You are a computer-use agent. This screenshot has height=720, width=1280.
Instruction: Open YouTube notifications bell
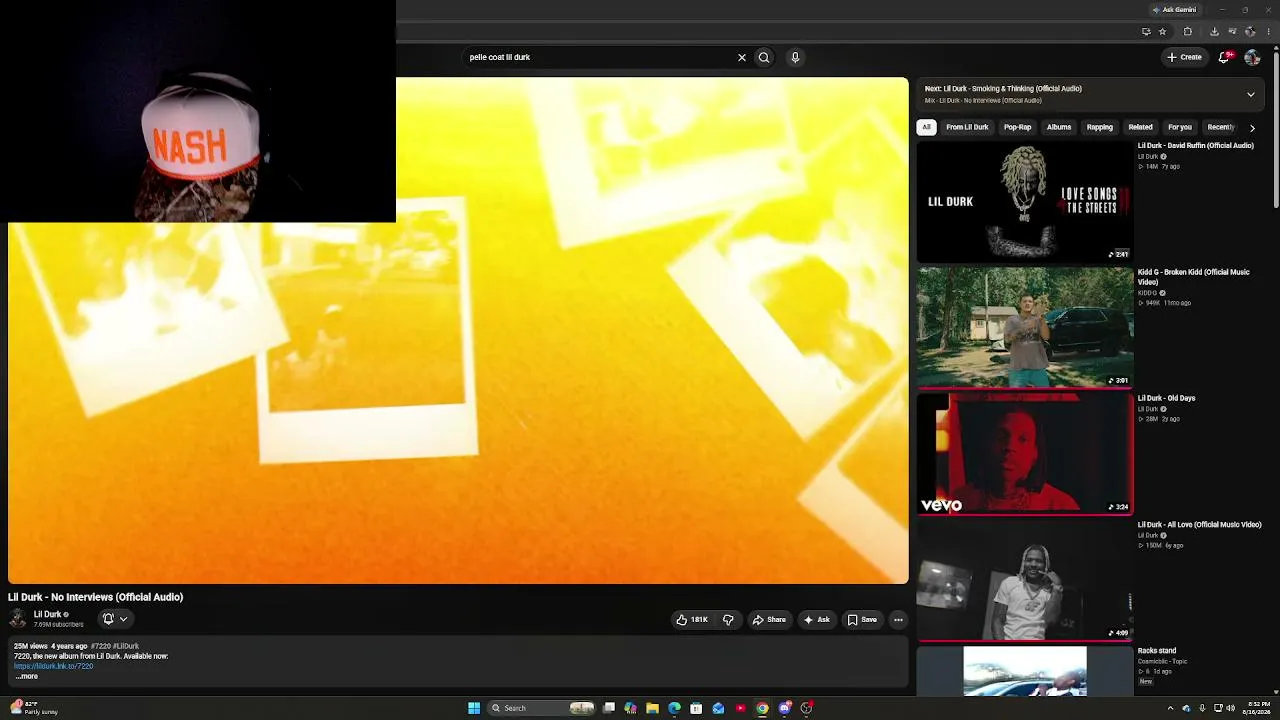[x=1224, y=57]
